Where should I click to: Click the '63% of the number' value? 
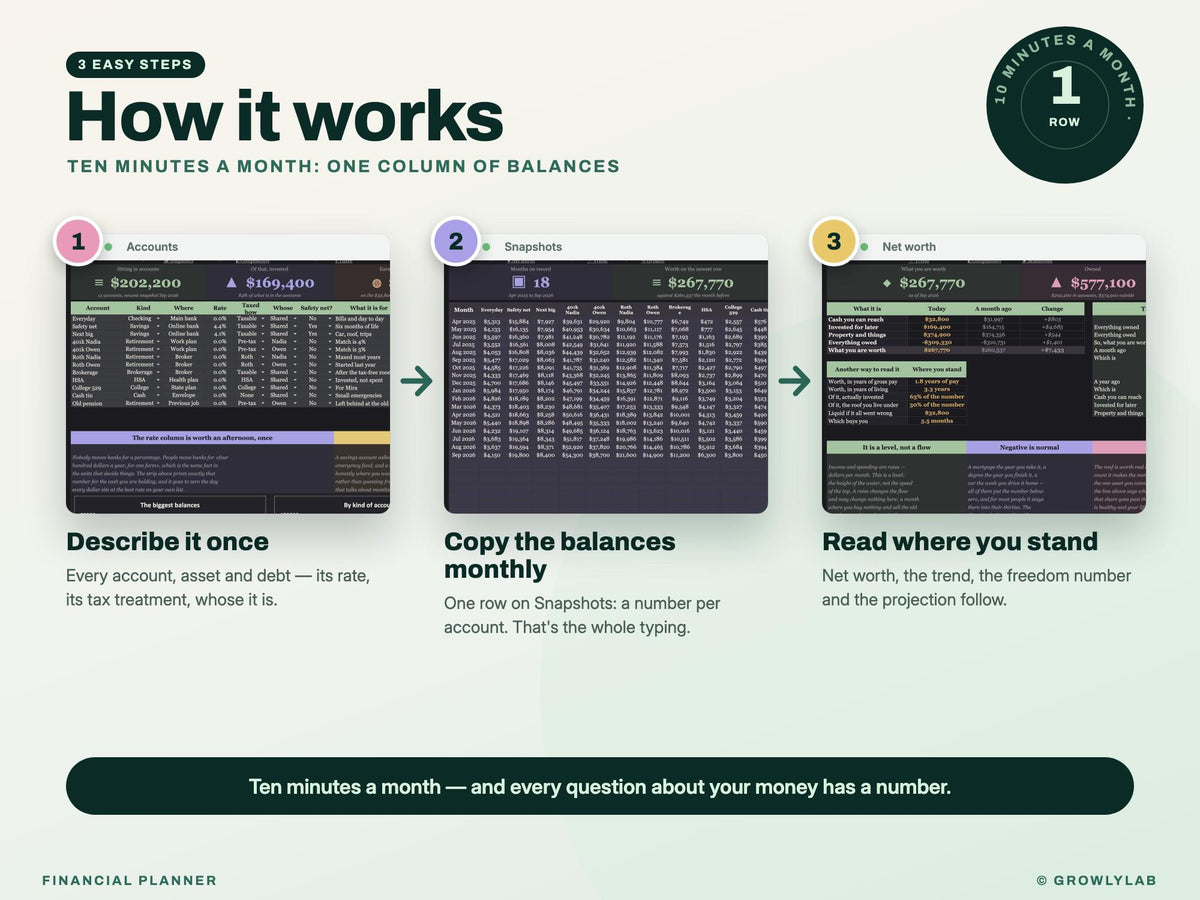tap(937, 397)
